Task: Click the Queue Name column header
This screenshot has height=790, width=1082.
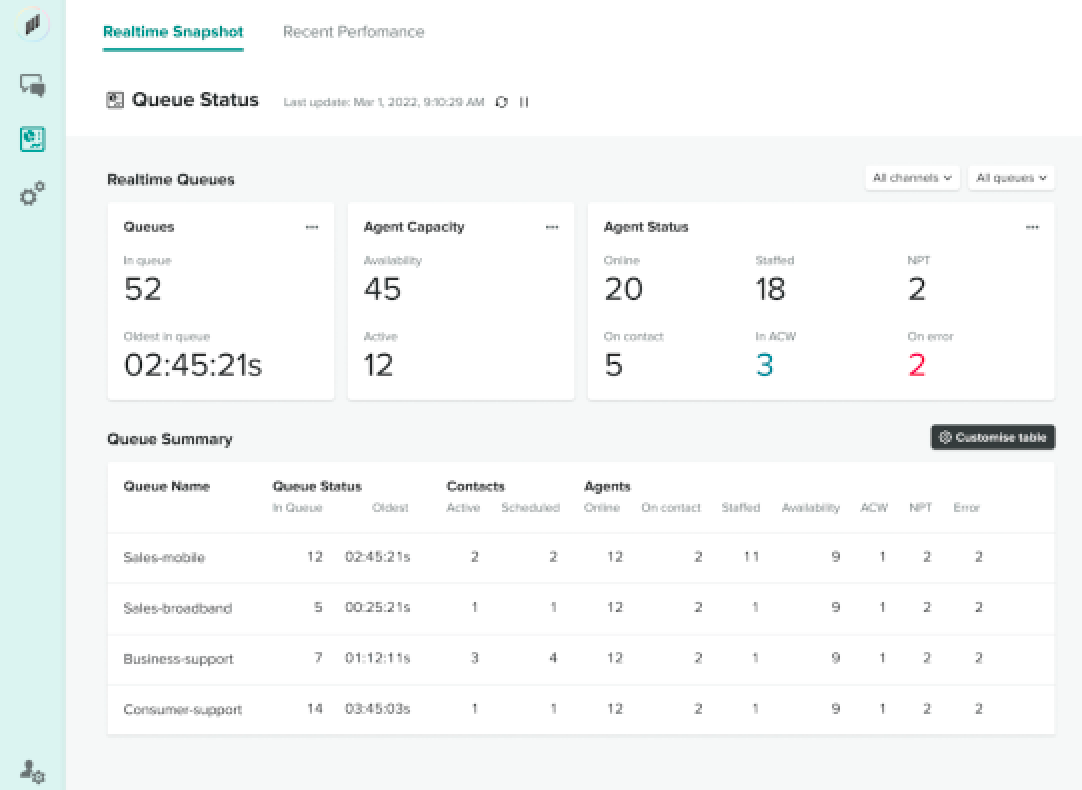Action: [167, 487]
